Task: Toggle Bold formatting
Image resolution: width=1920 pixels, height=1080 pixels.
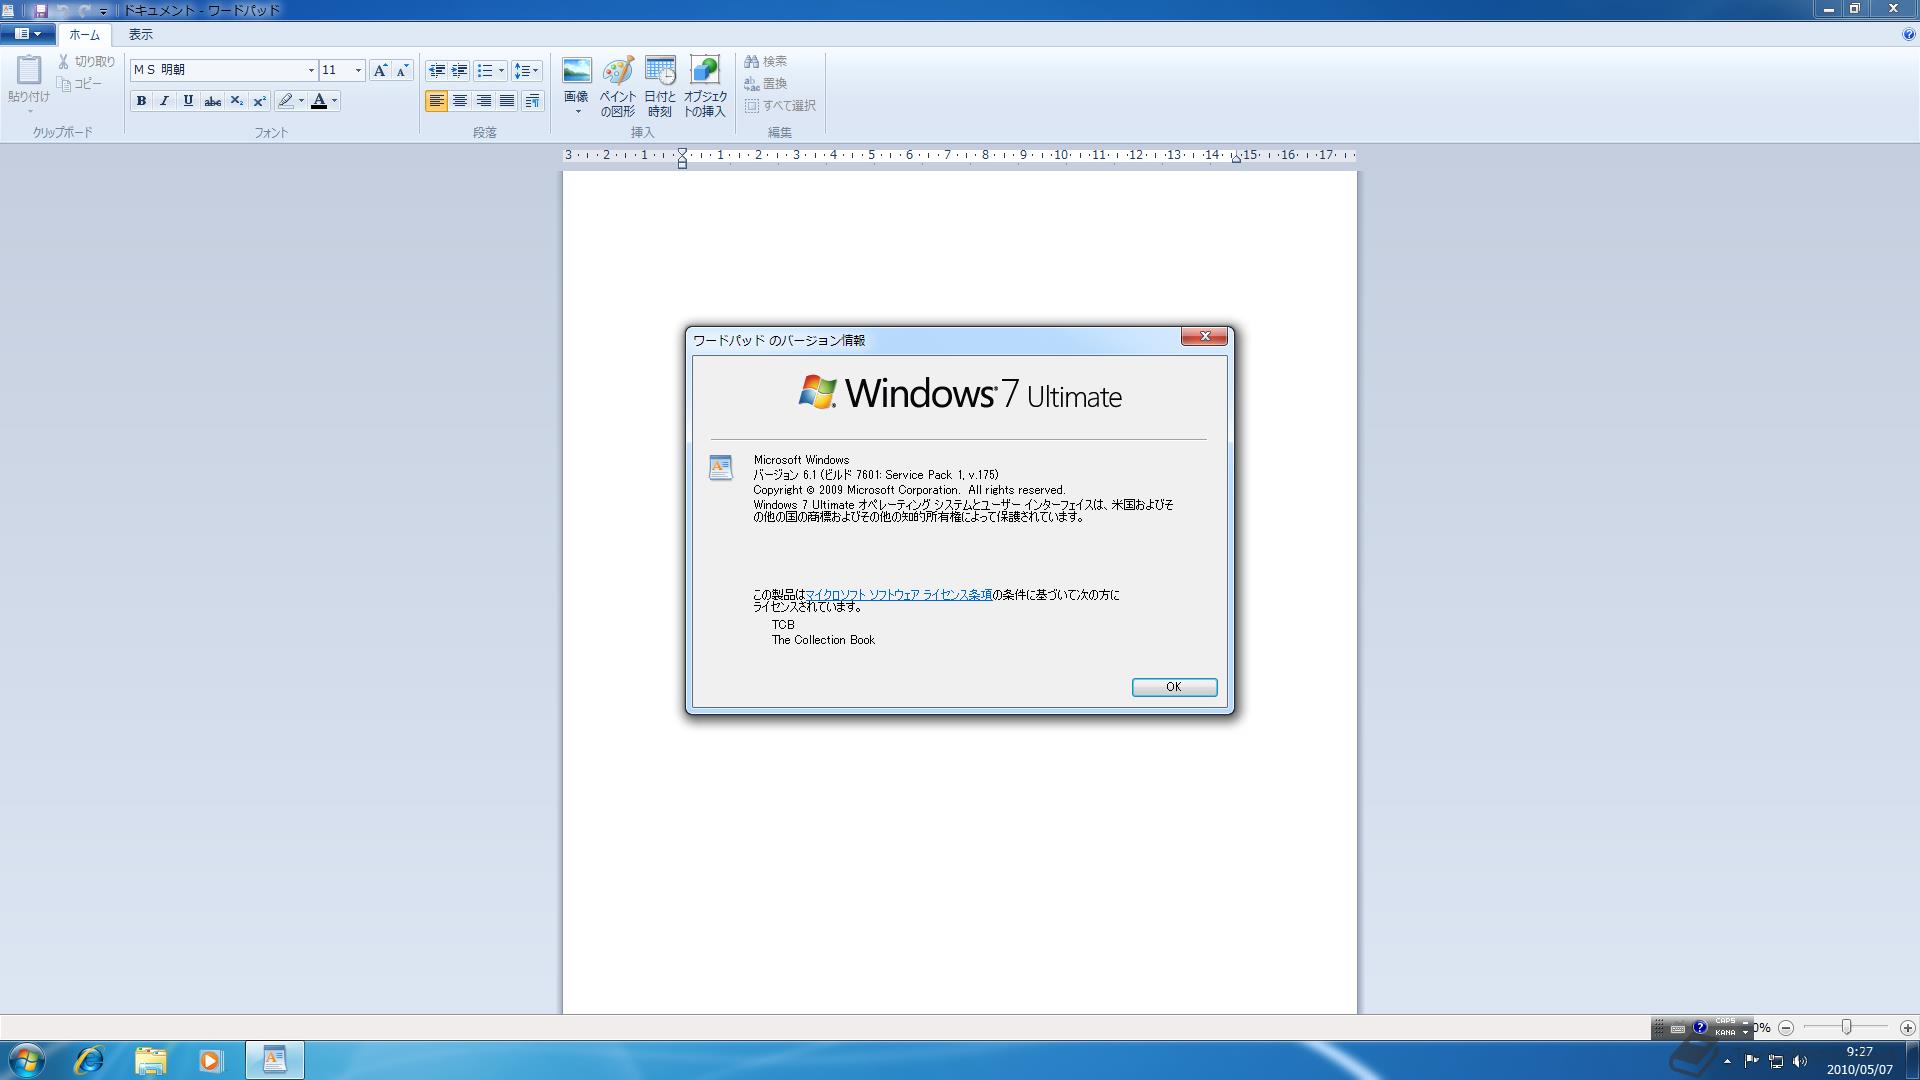Action: pyautogui.click(x=141, y=101)
